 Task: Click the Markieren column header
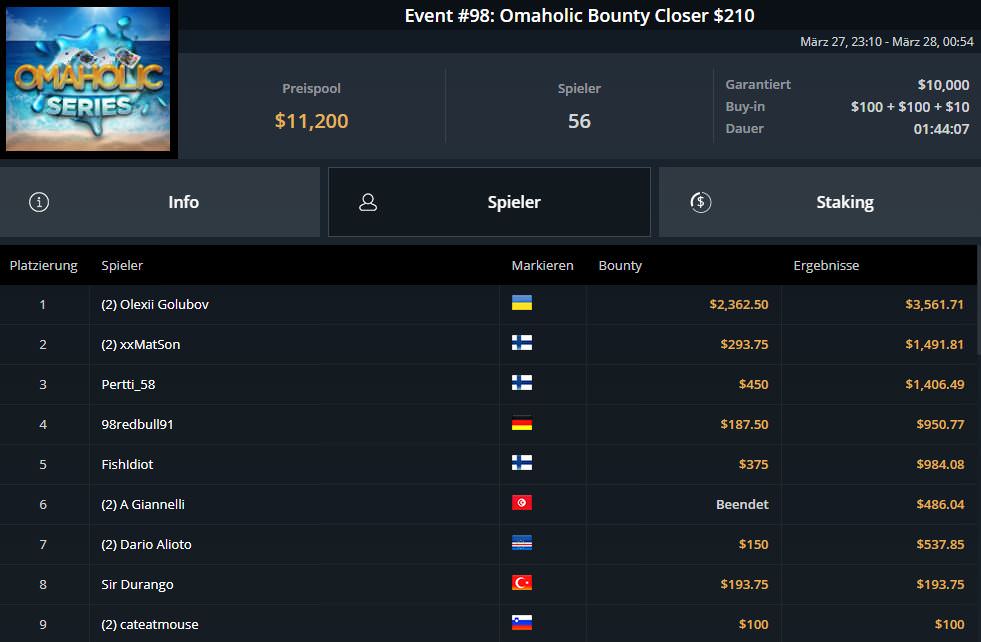[542, 266]
